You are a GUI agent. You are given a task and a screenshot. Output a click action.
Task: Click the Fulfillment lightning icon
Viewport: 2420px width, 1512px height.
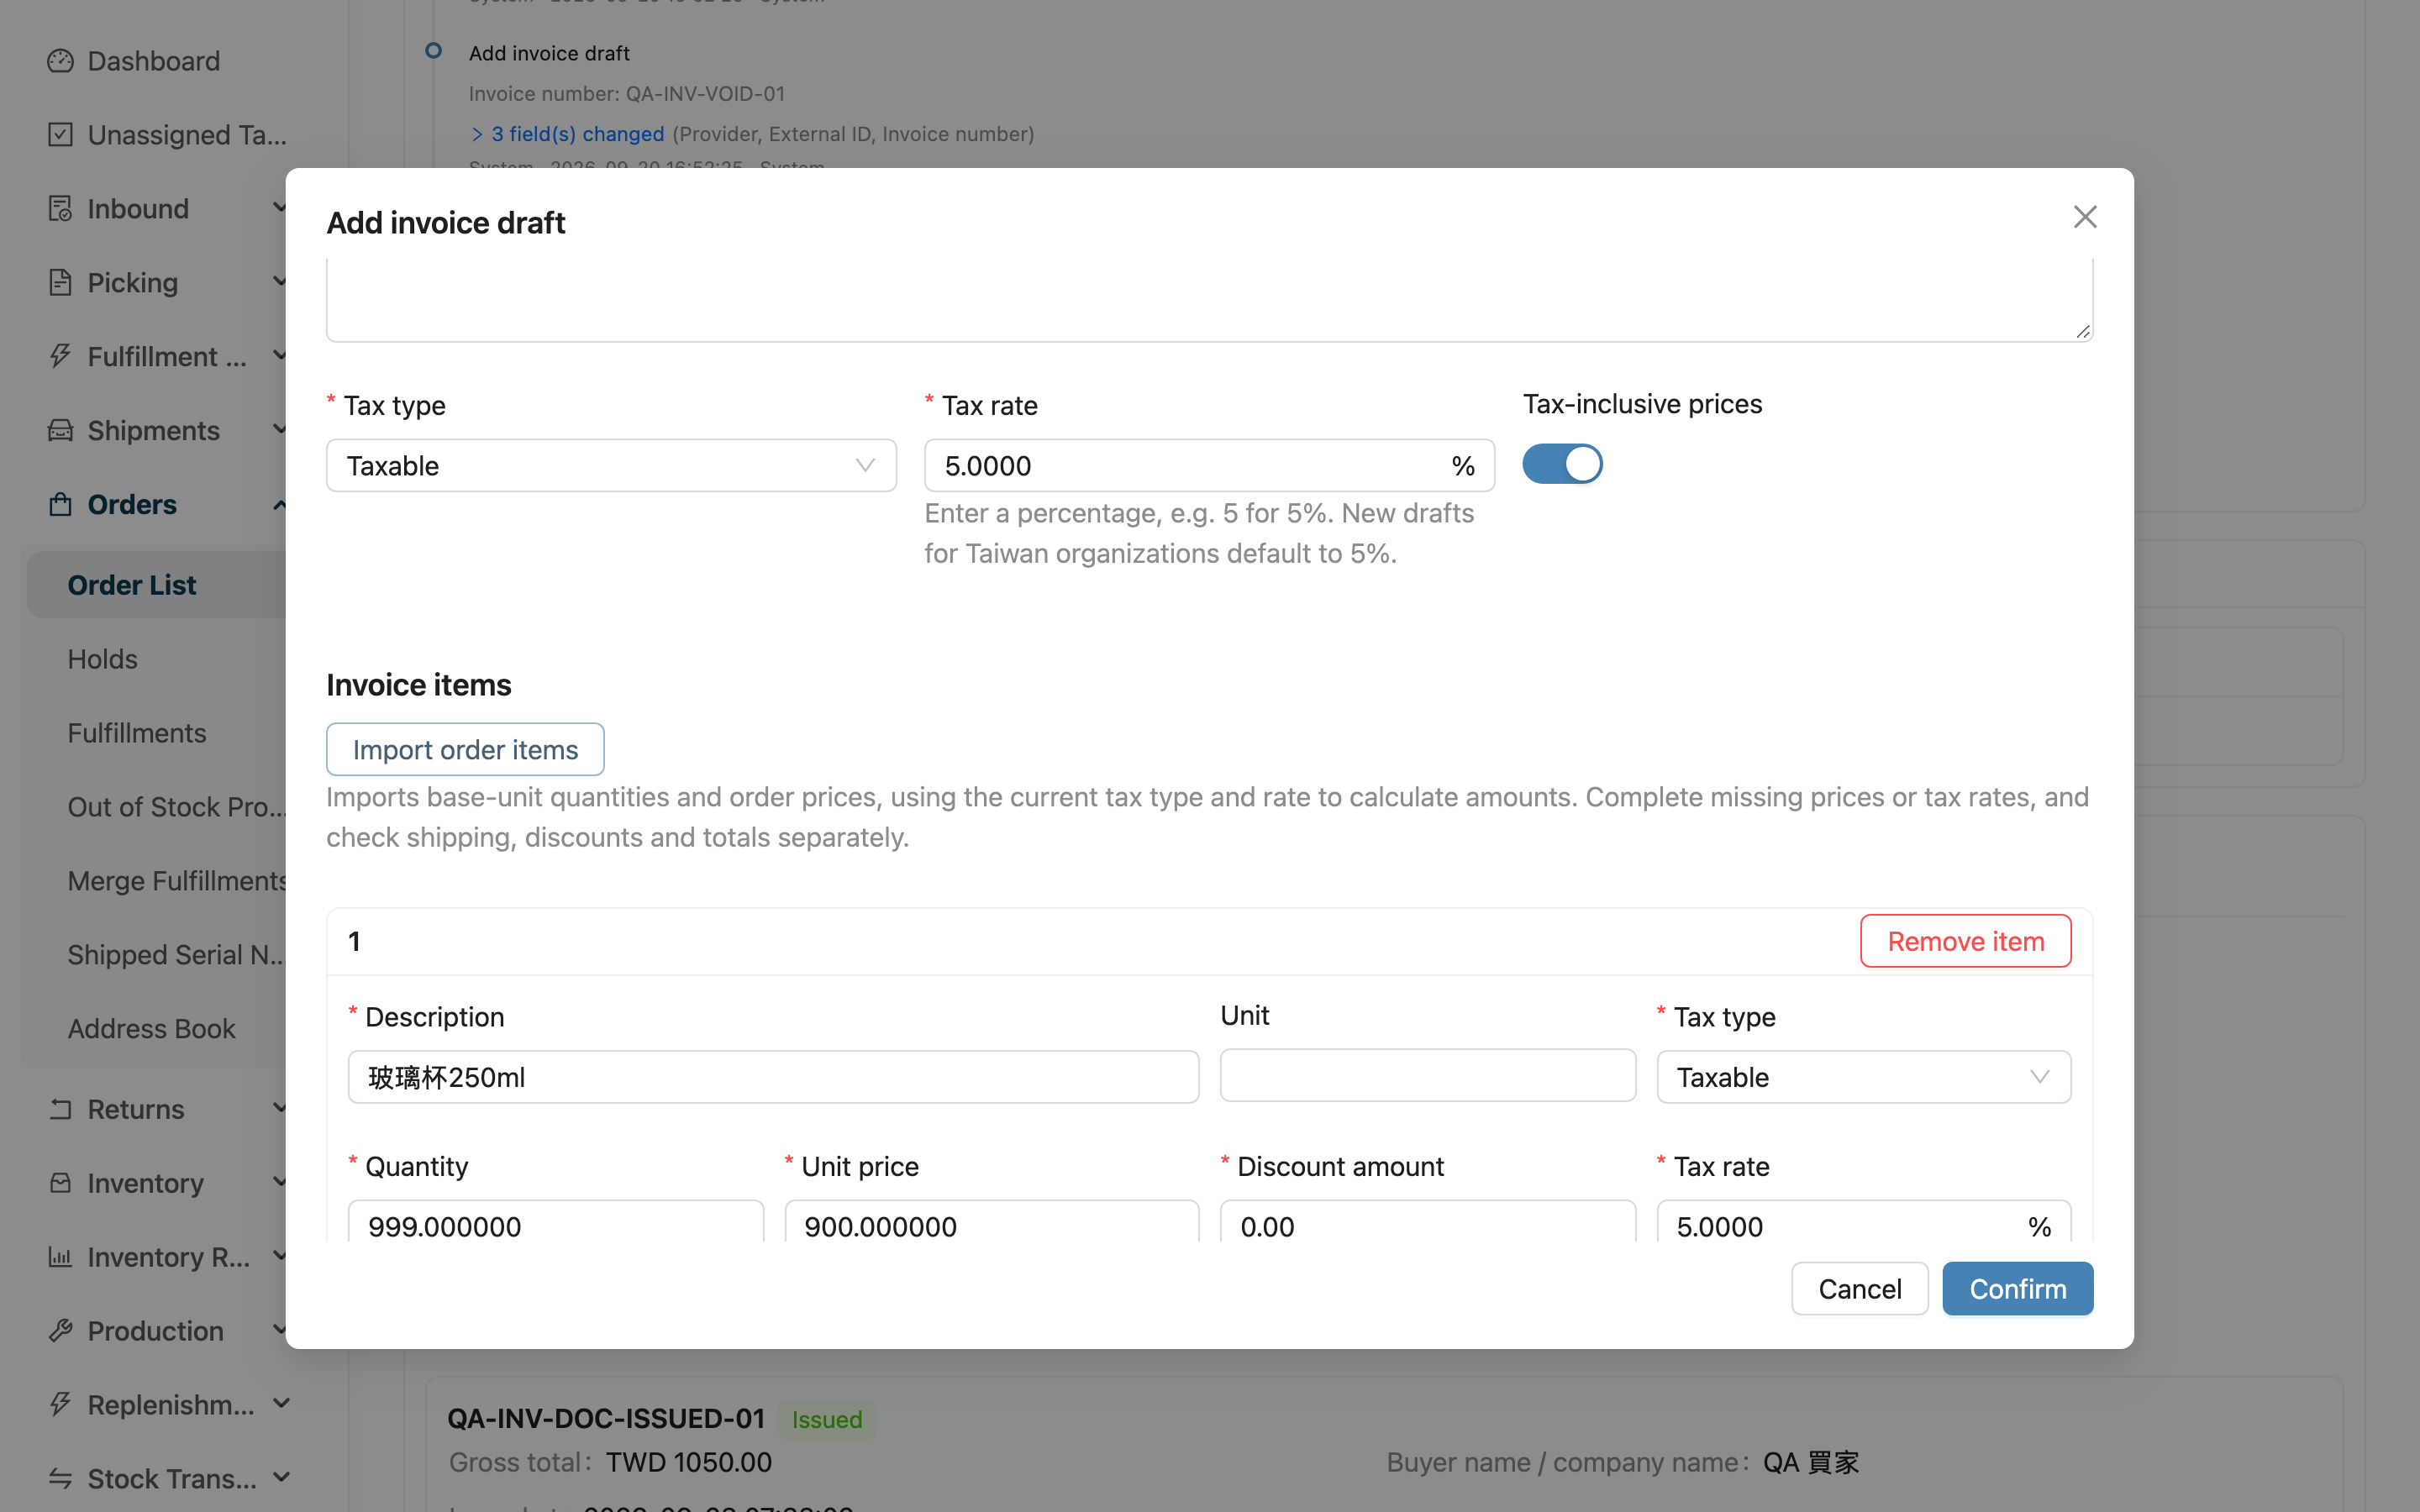[x=60, y=356]
